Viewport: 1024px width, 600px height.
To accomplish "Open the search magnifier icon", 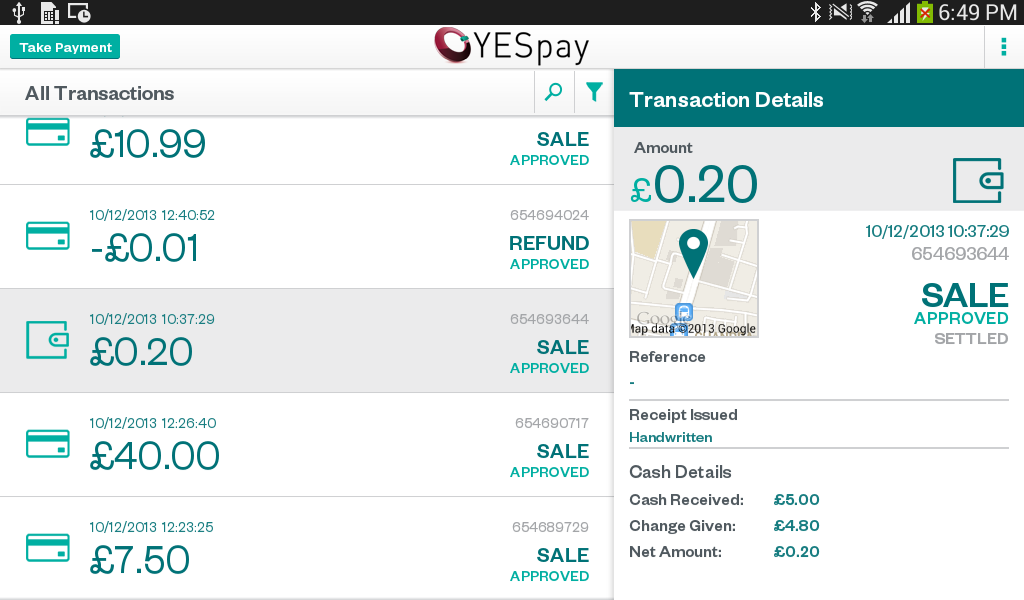I will 553,93.
